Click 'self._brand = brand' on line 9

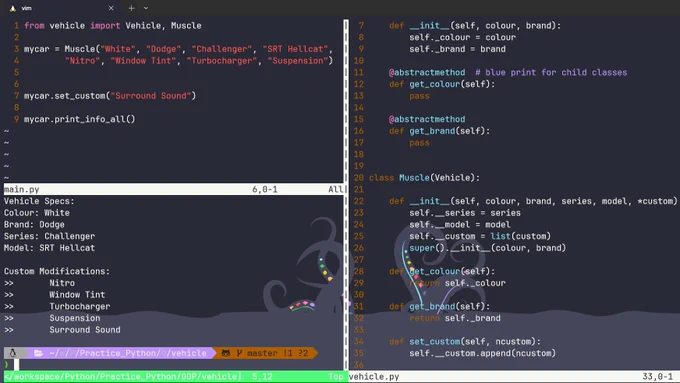point(458,49)
